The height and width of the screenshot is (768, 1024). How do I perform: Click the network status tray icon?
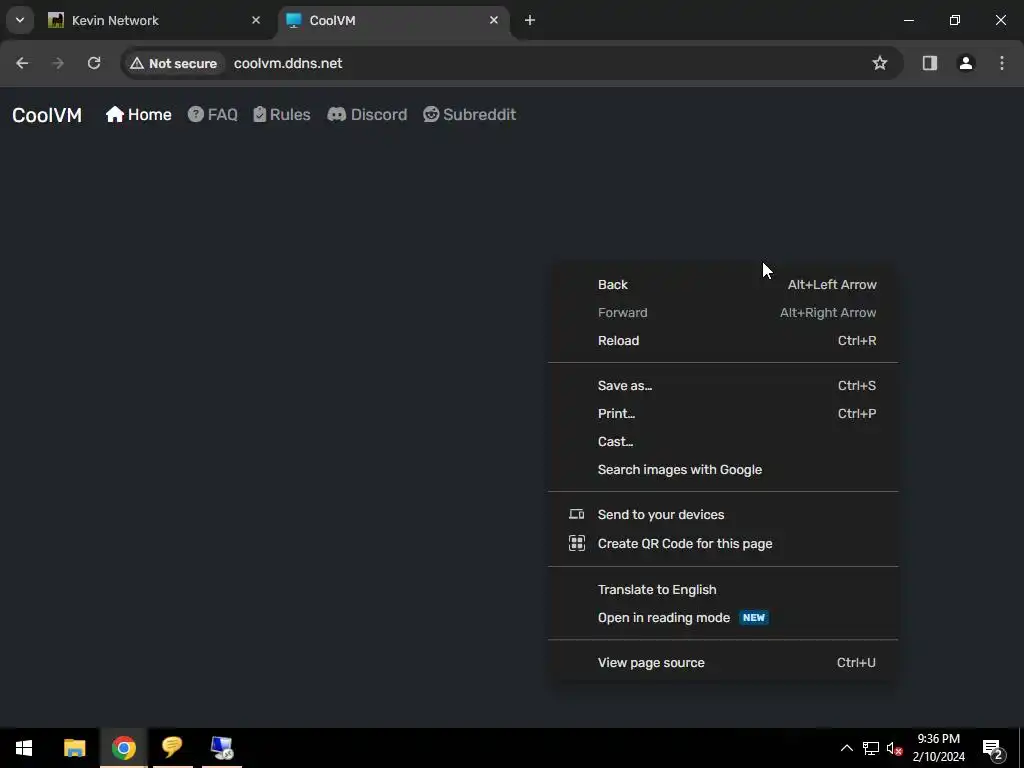click(871, 748)
